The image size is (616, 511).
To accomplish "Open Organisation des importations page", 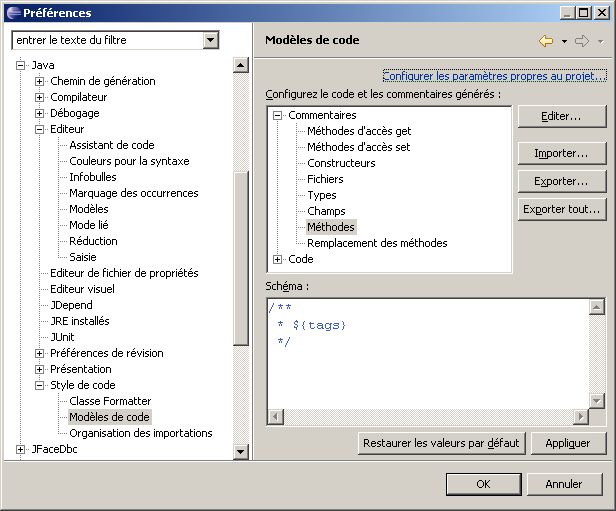I will (140, 433).
